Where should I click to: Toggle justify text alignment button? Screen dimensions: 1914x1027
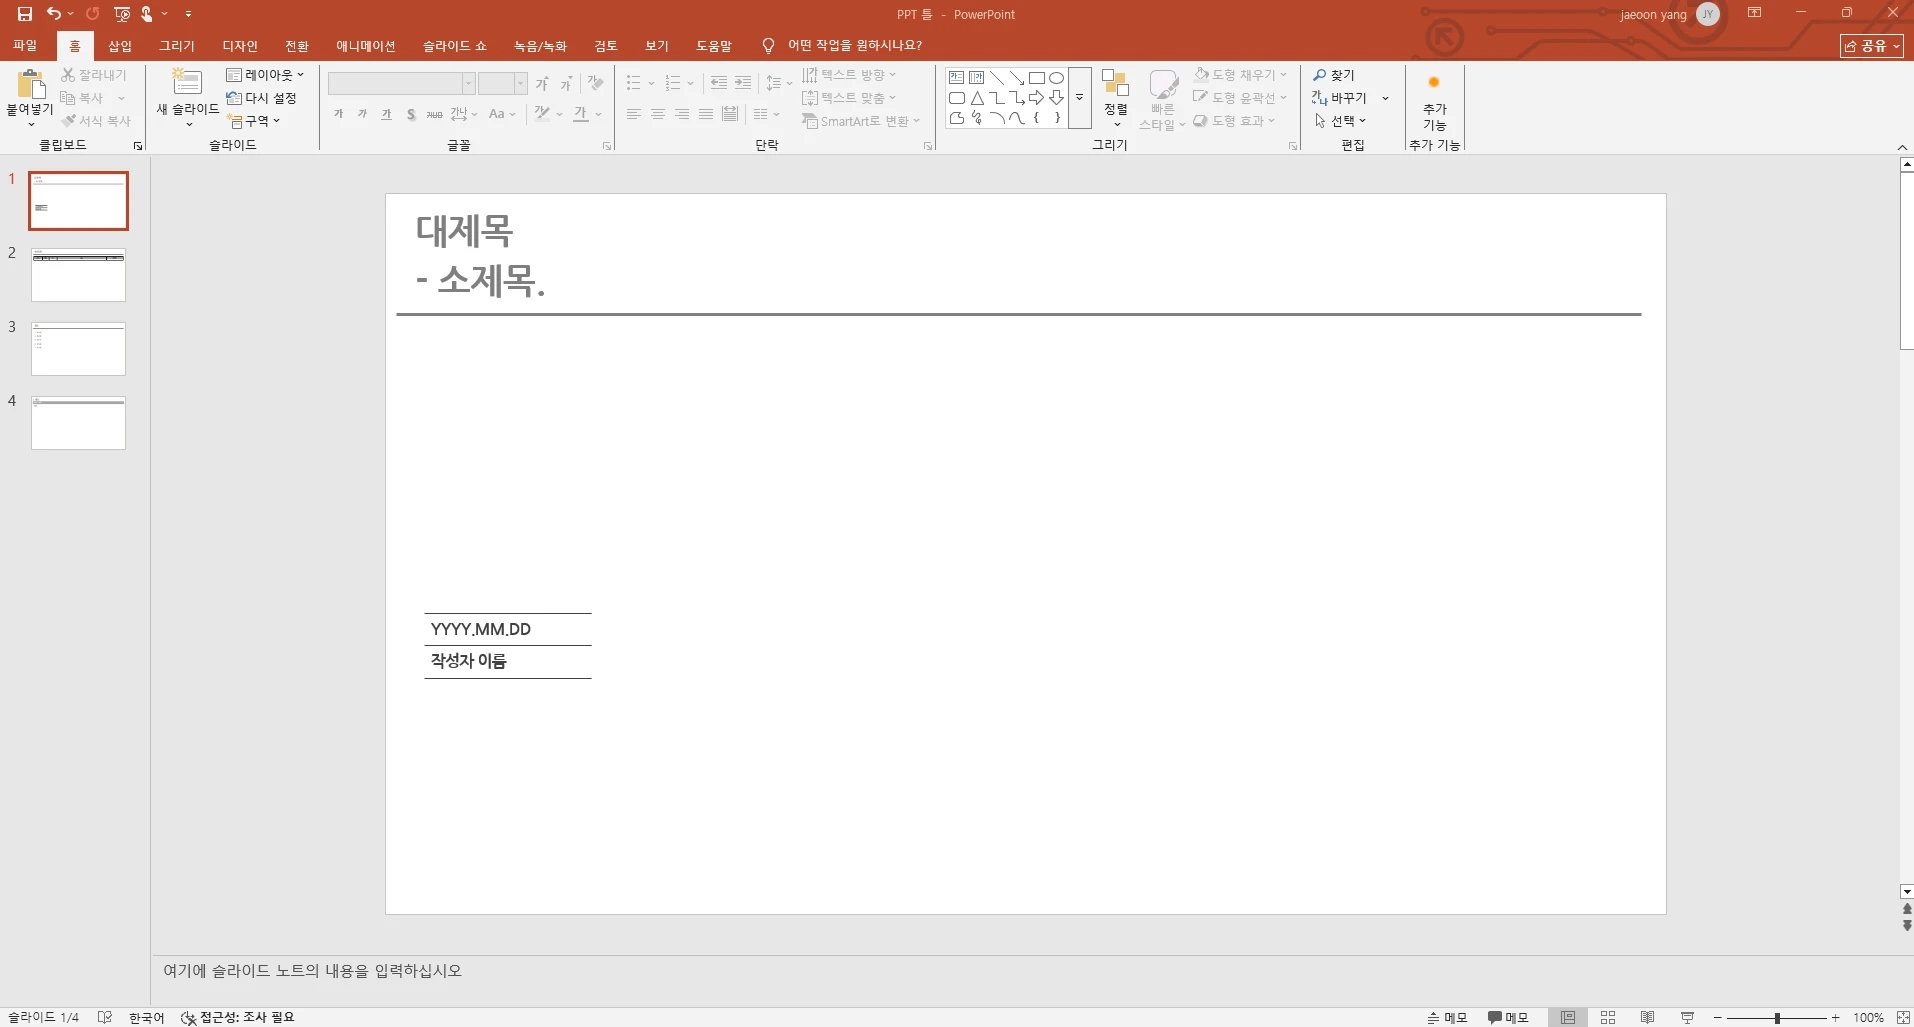[x=706, y=115]
